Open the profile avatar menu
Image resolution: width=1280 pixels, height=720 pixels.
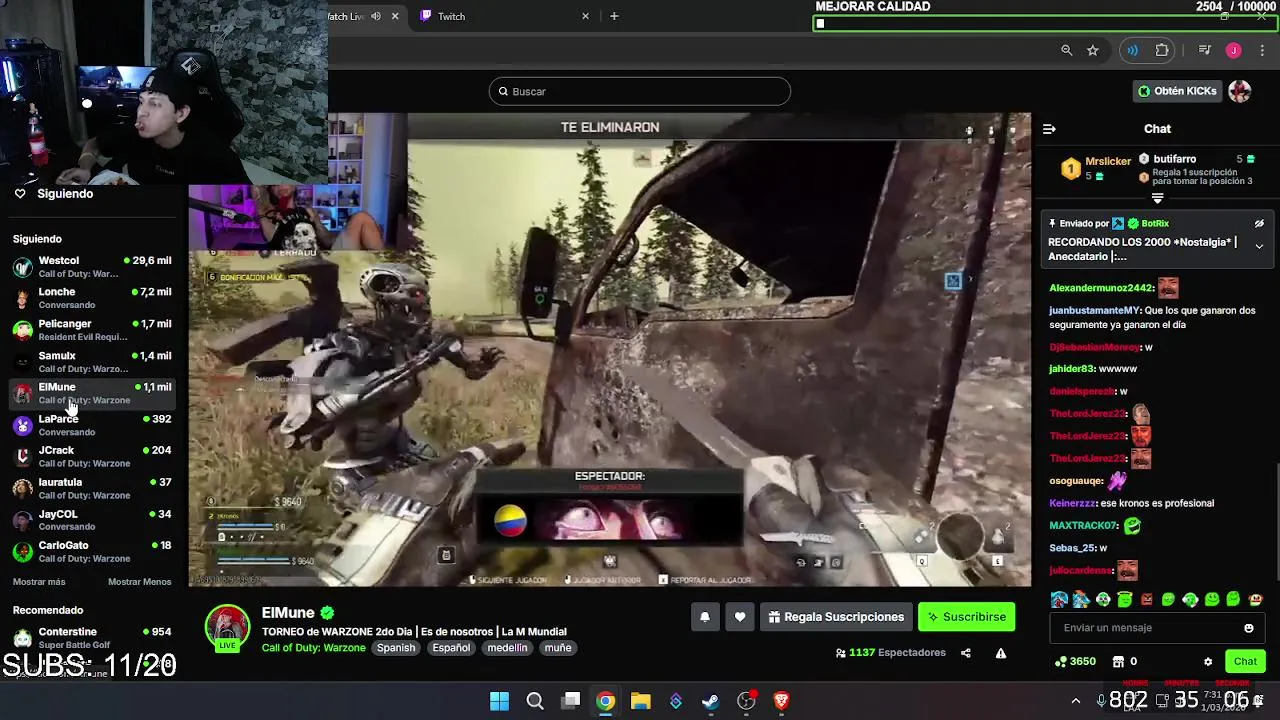[x=1239, y=91]
